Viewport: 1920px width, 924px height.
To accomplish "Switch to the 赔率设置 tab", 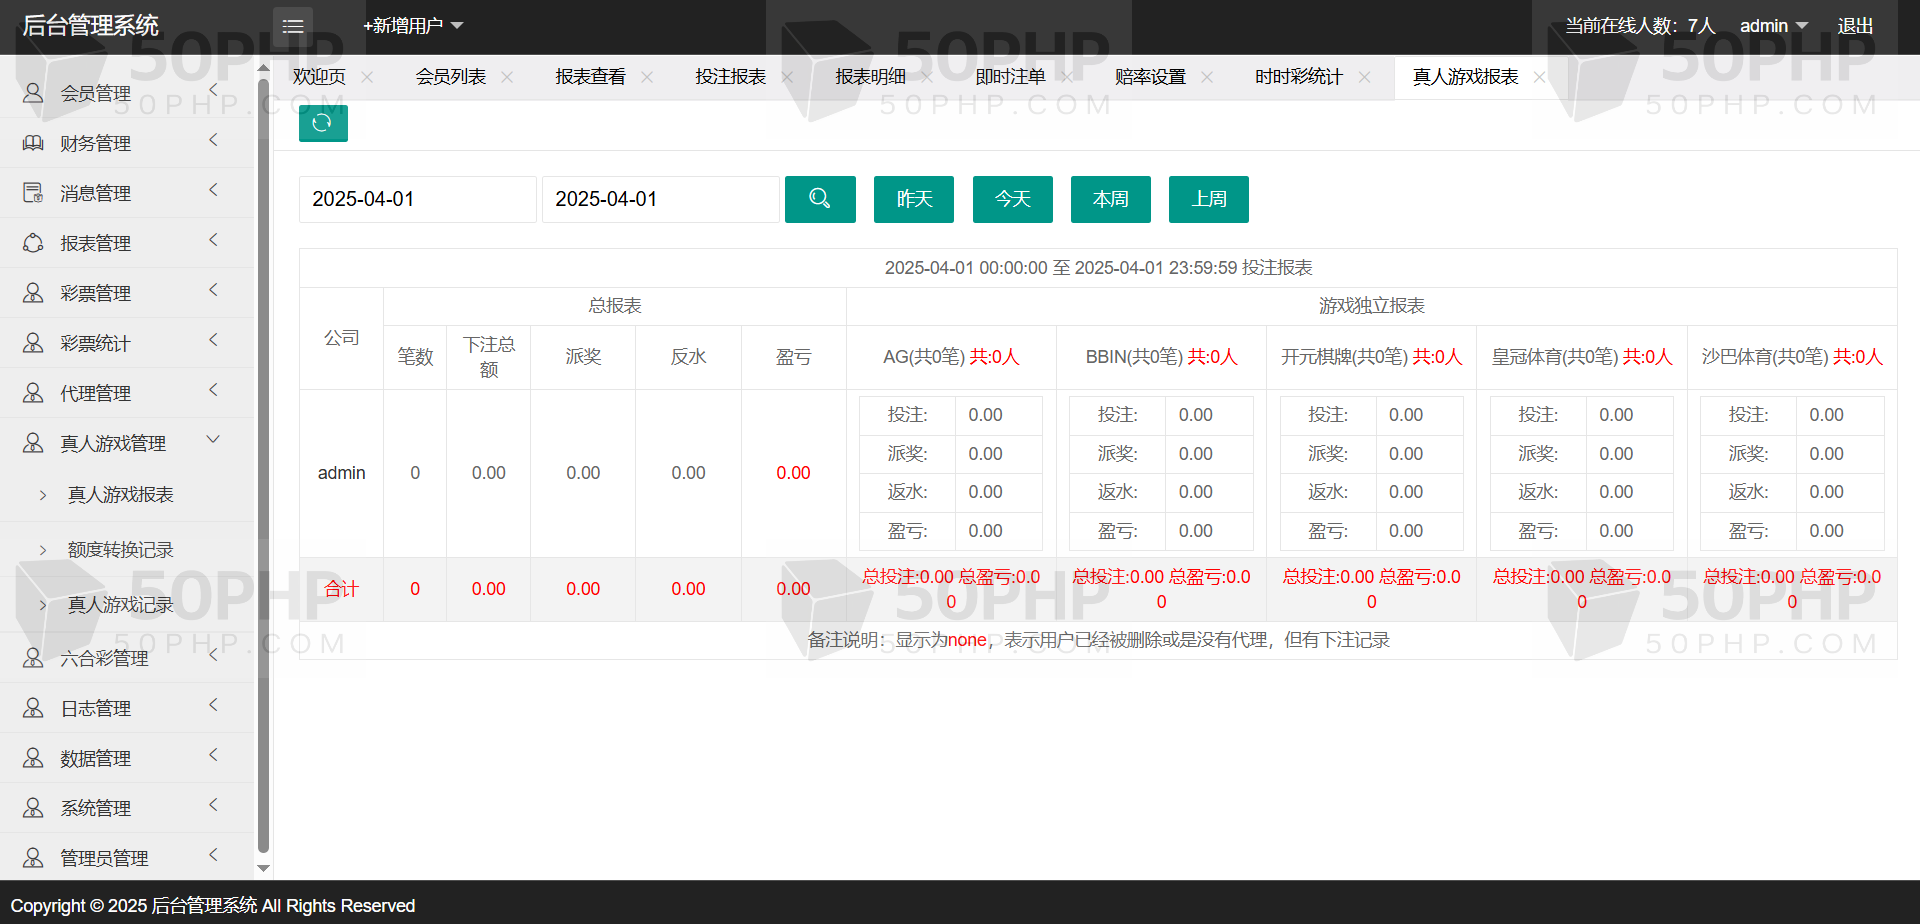I will pos(1149,77).
